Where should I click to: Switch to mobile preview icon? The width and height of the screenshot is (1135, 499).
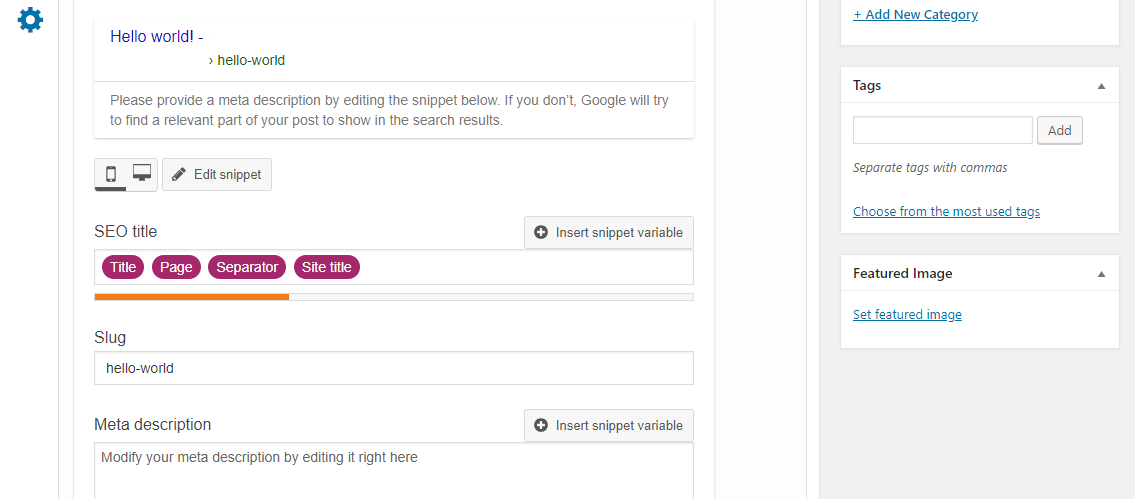pos(111,175)
